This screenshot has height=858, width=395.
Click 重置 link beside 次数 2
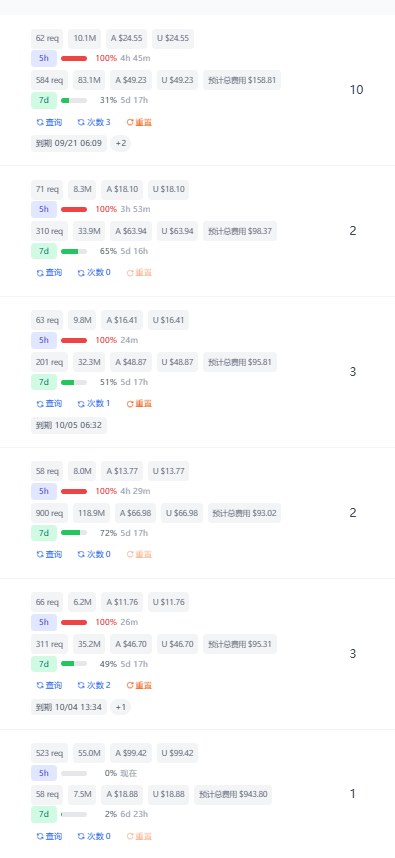click(139, 685)
